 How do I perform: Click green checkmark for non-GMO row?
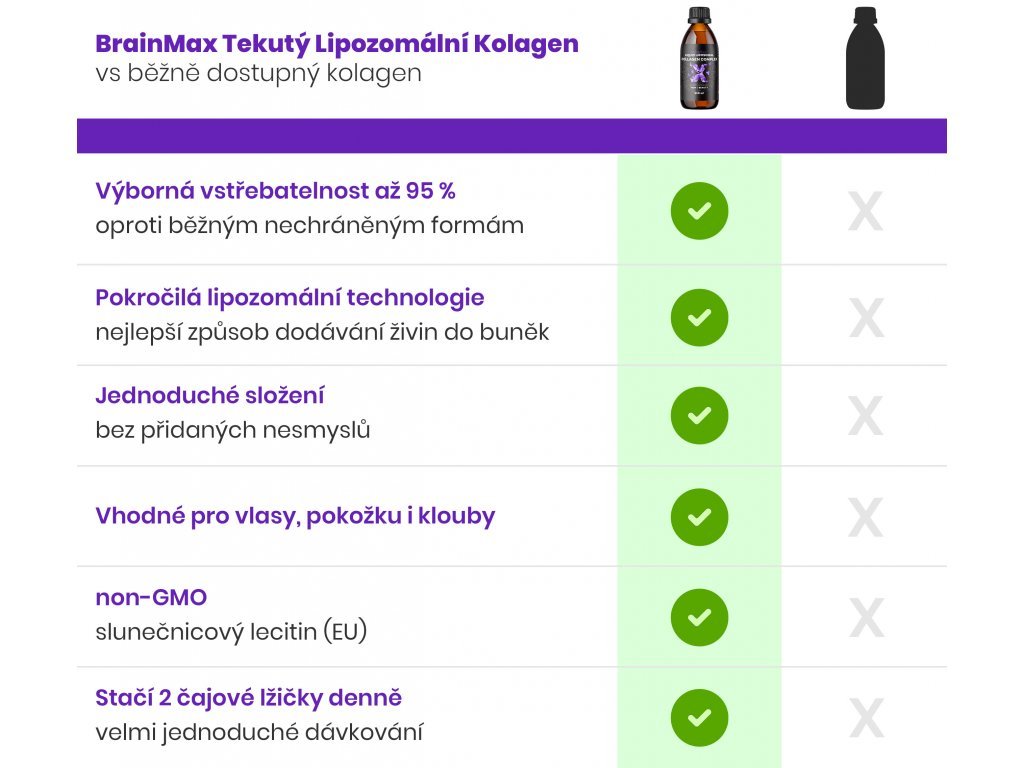tap(699, 617)
